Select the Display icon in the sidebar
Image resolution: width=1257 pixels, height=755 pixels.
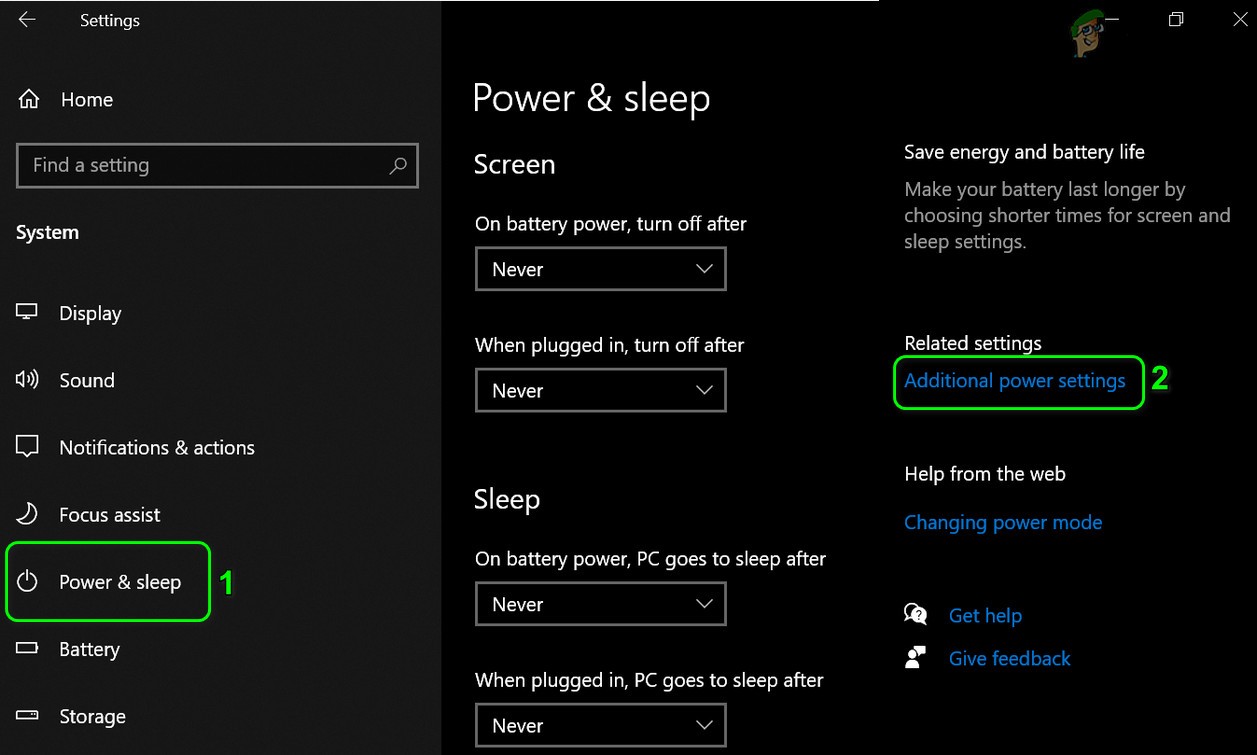click(26, 312)
